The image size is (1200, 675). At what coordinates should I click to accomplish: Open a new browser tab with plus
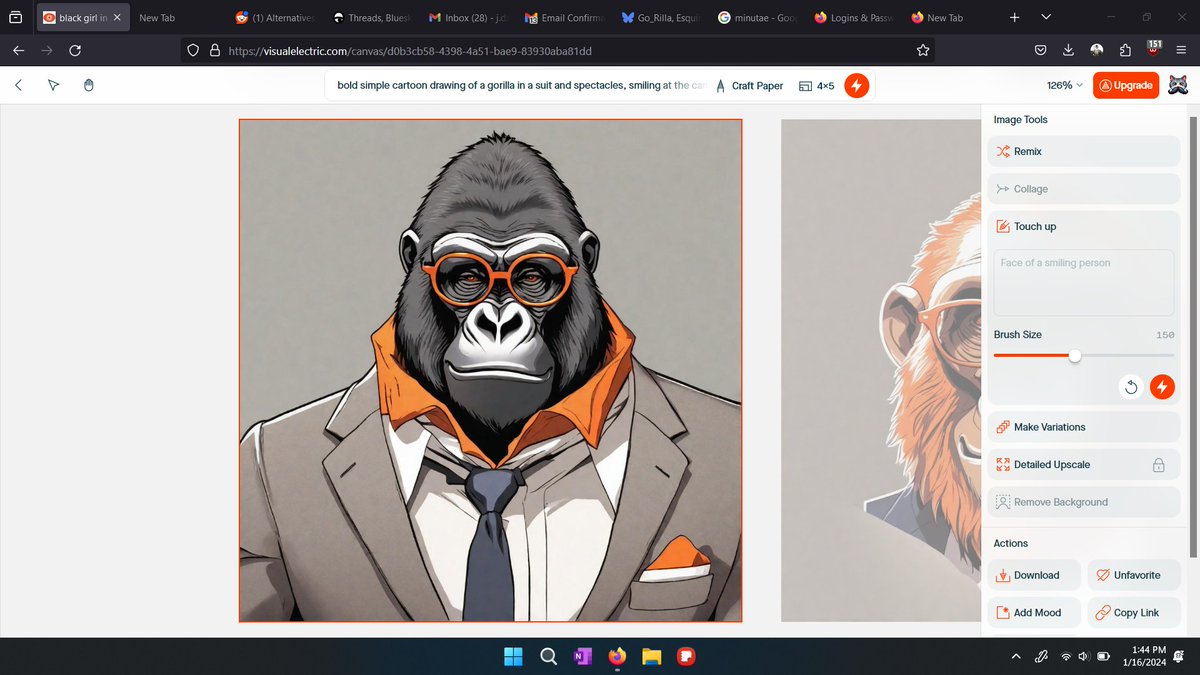point(1015,18)
